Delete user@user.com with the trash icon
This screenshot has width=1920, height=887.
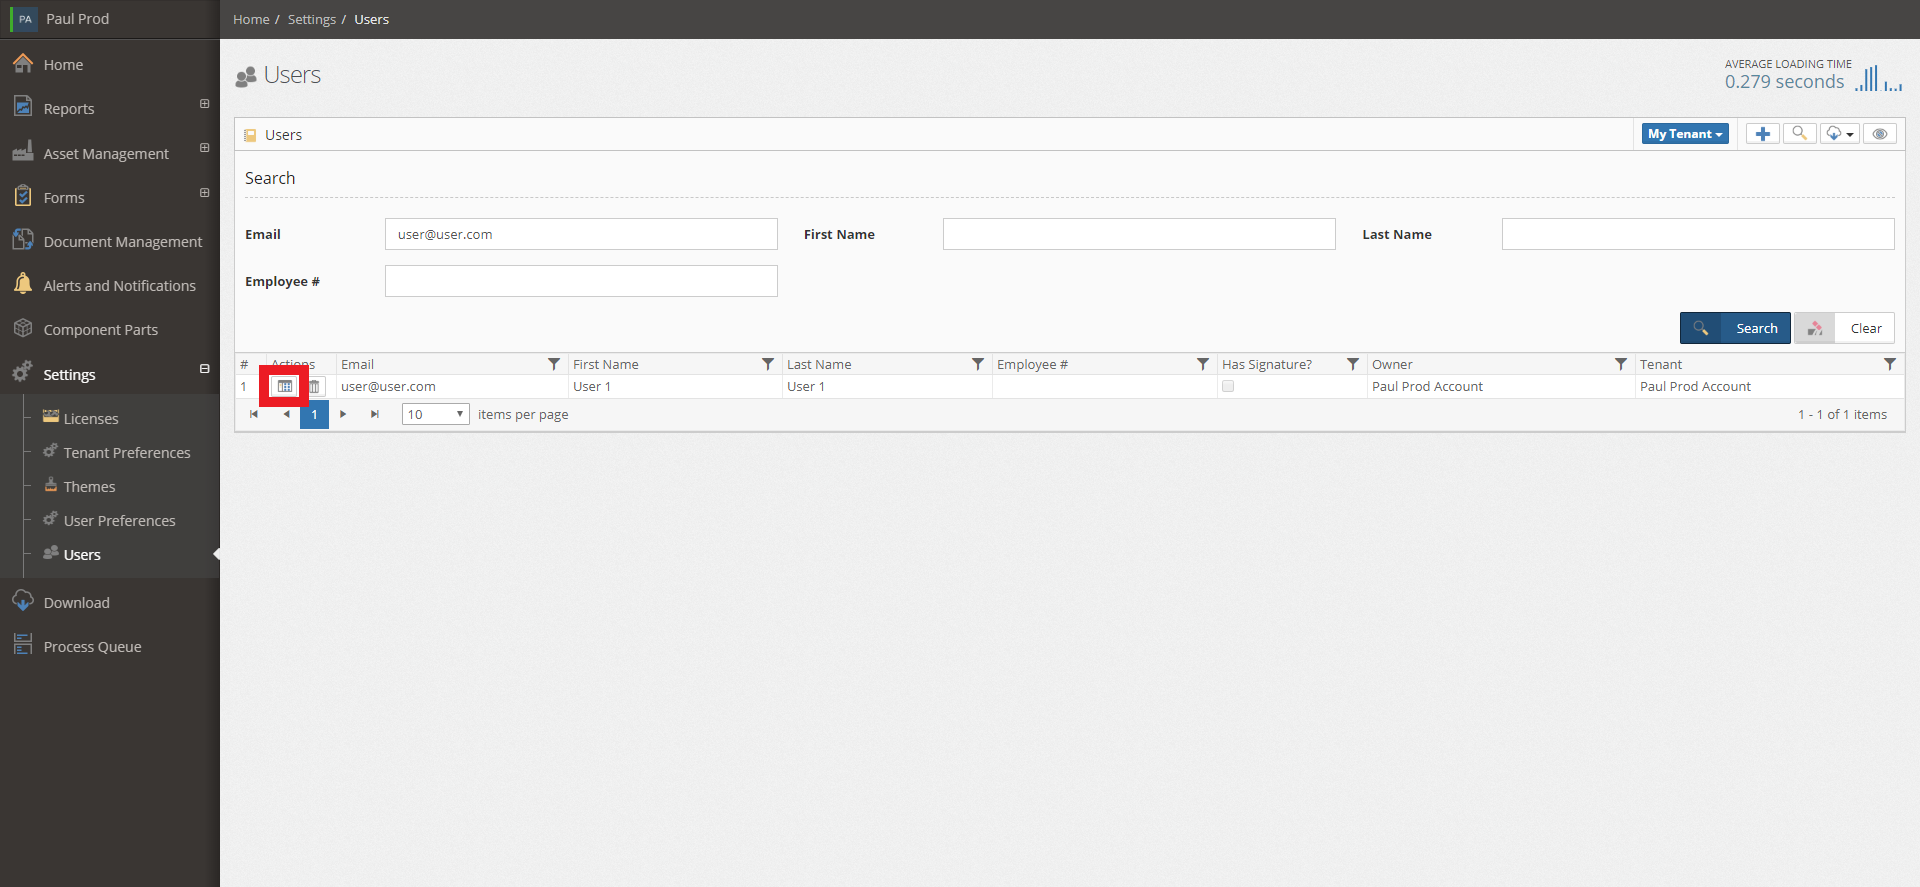(314, 386)
